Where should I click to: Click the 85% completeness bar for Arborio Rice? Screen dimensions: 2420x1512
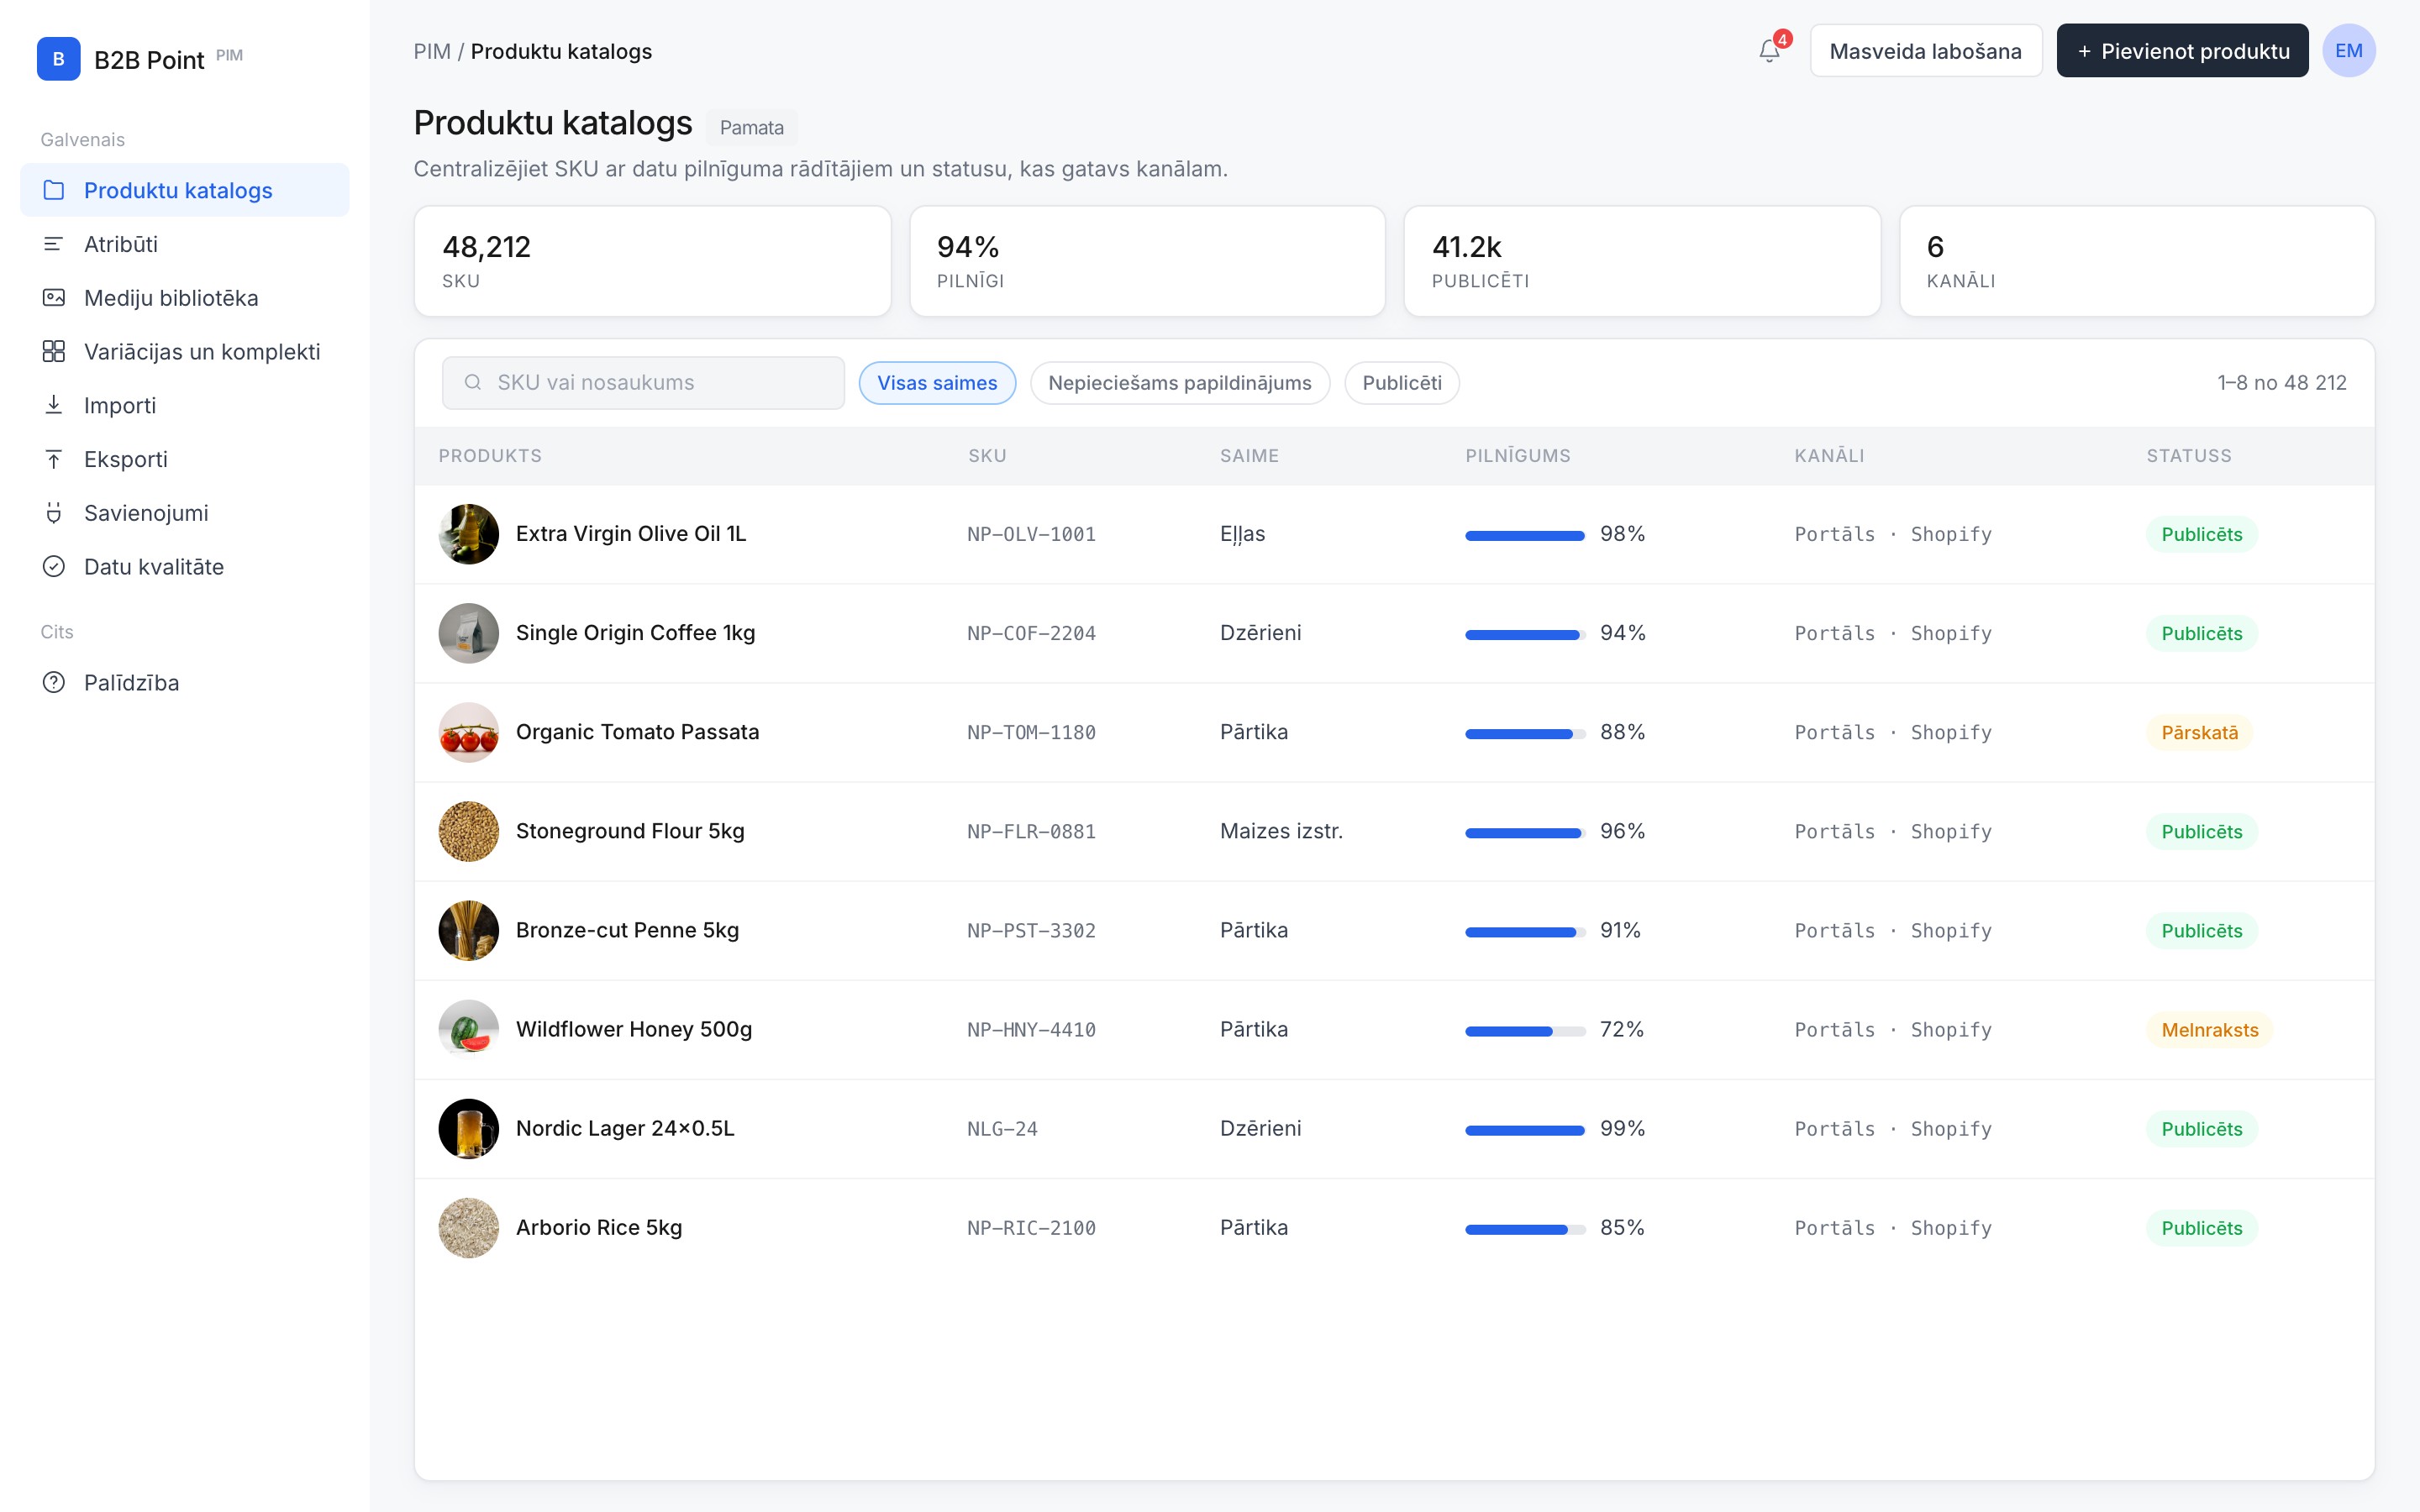(1525, 1228)
